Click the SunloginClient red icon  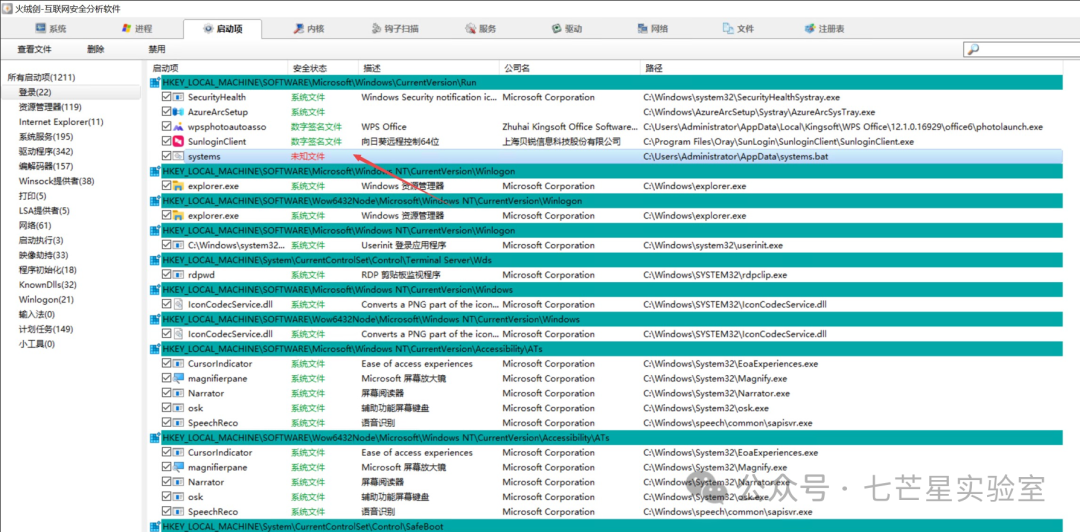click(x=178, y=142)
